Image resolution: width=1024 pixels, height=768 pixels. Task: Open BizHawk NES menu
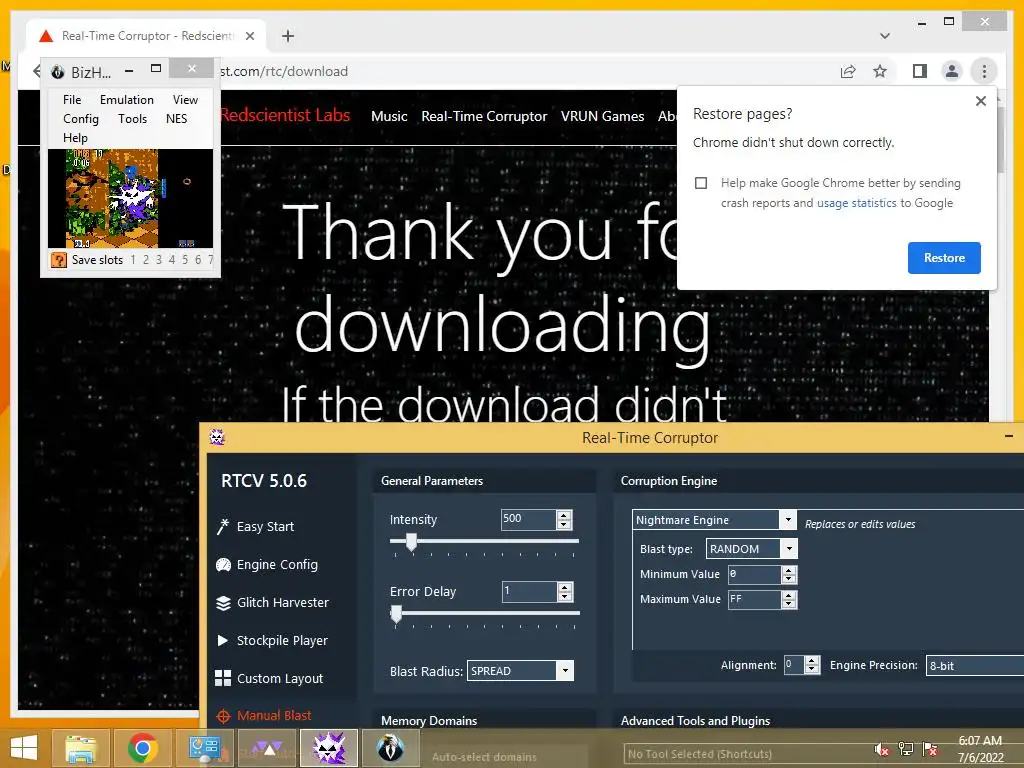pyautogui.click(x=176, y=119)
